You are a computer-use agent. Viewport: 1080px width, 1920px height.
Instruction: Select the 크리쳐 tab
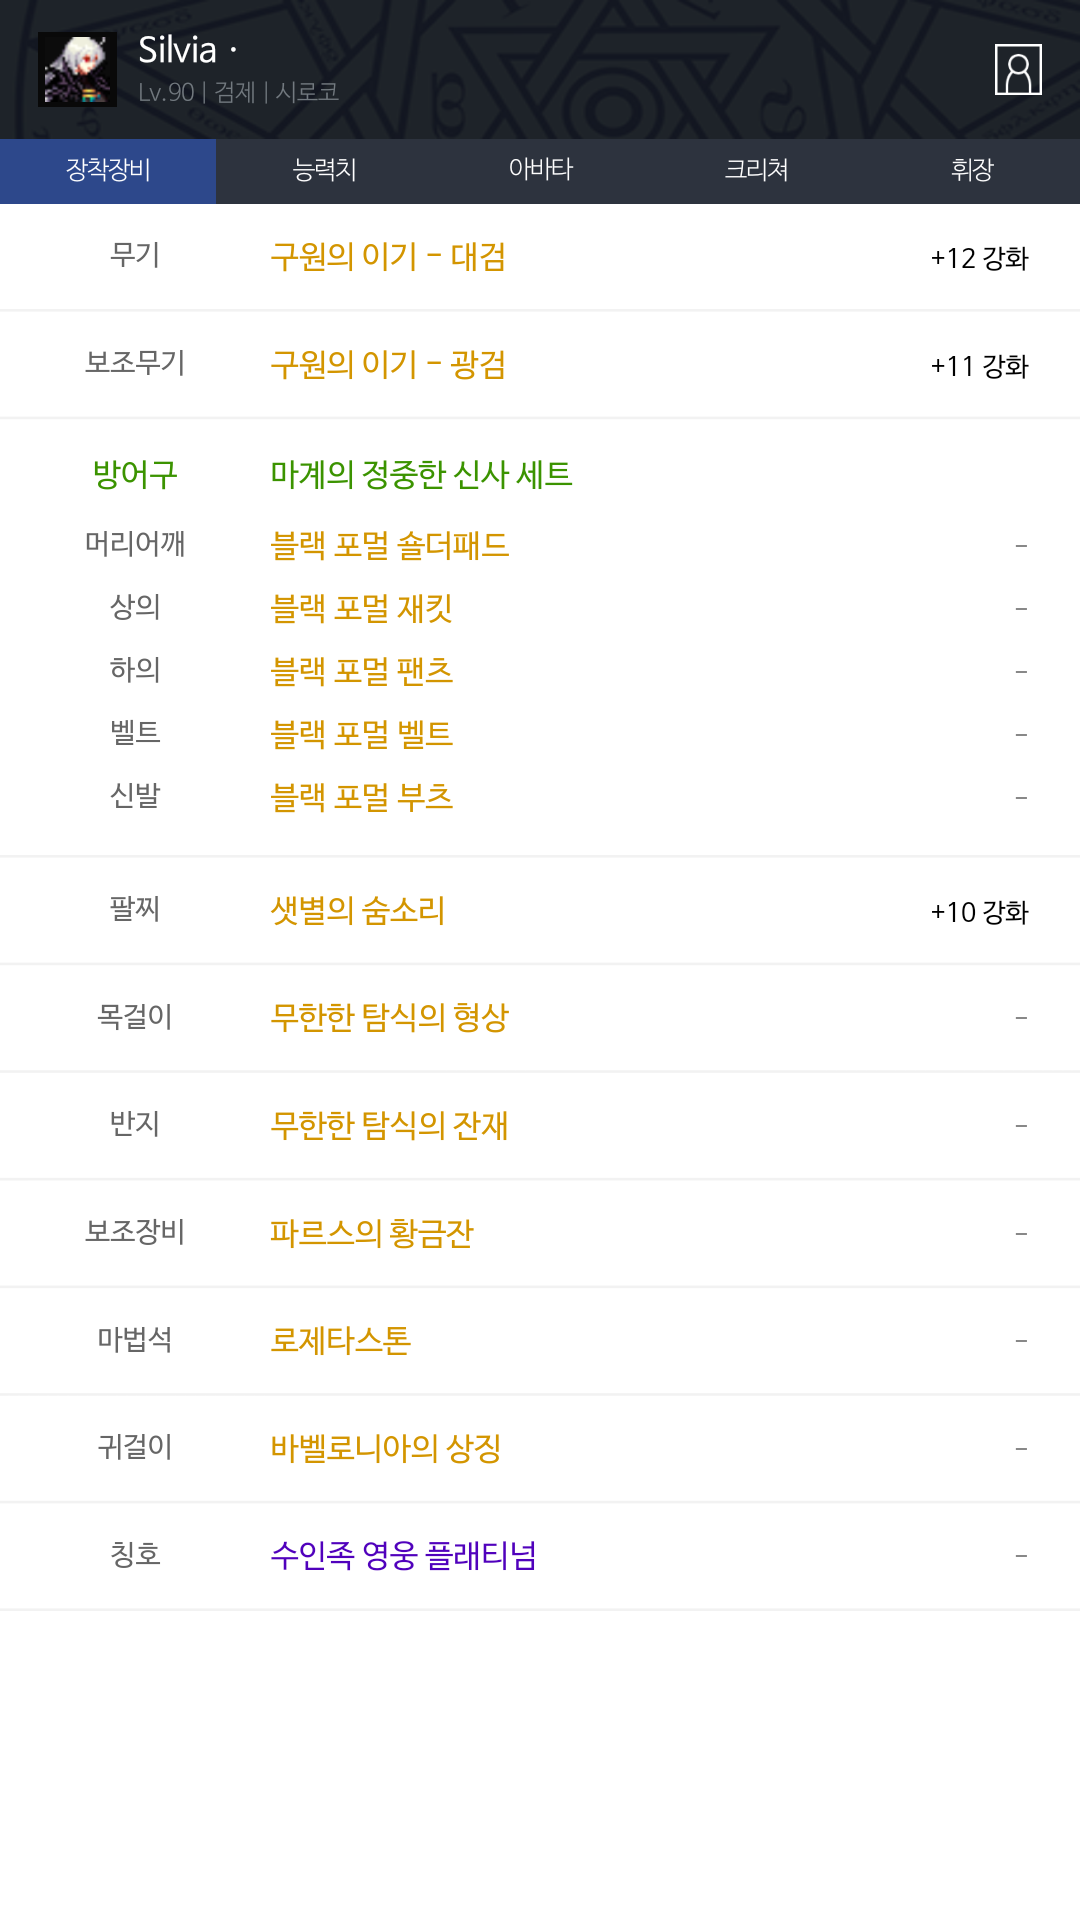coord(756,171)
